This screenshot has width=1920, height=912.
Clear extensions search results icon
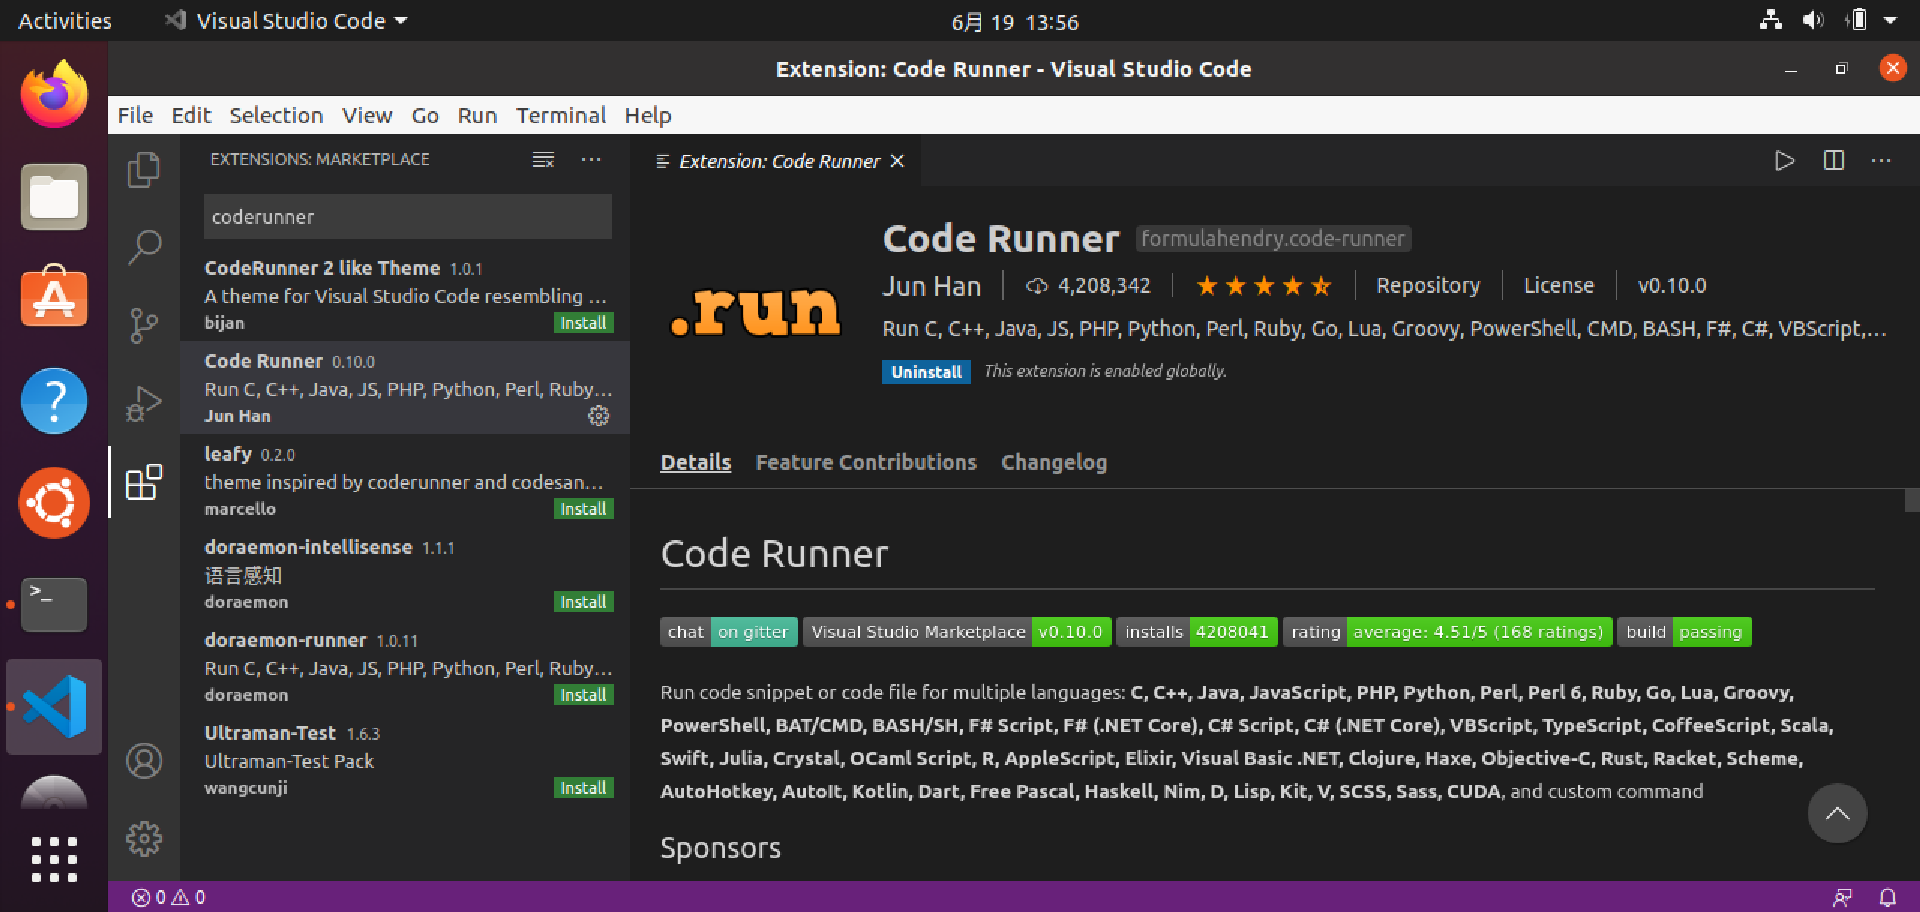click(543, 160)
